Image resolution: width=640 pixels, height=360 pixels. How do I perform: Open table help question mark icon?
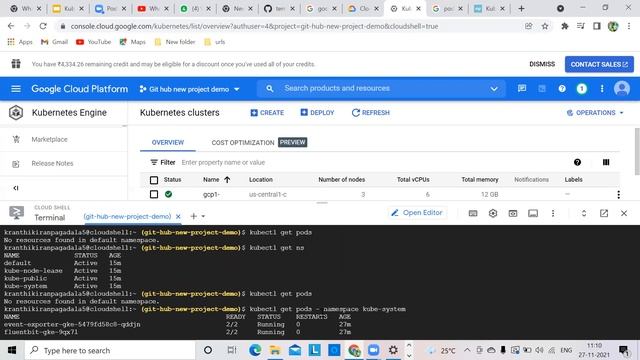[x=577, y=162]
